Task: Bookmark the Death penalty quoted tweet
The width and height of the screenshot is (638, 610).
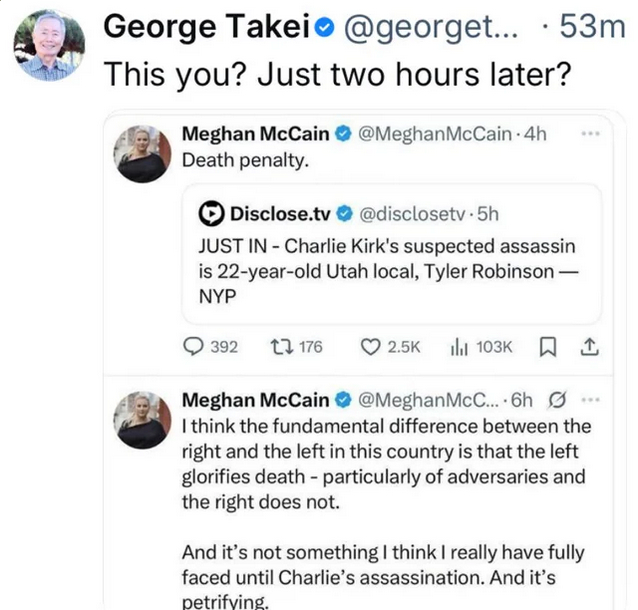Action: point(548,346)
